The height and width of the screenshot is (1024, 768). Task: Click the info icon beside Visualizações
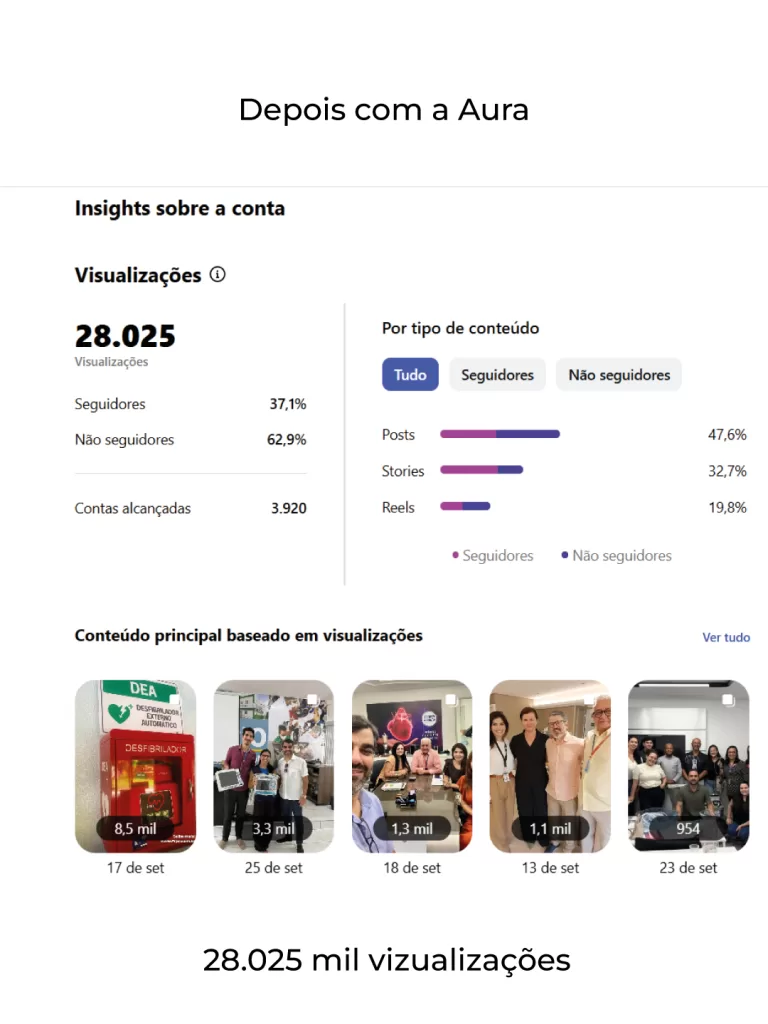pyautogui.click(x=218, y=275)
